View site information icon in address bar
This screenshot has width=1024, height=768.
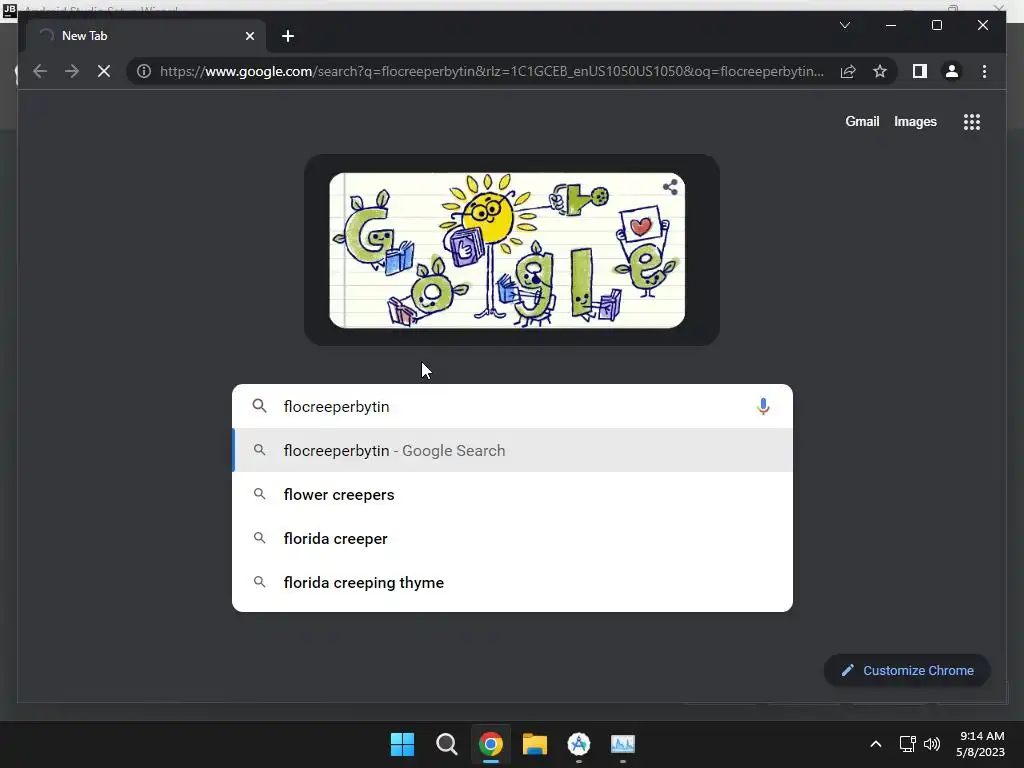pyautogui.click(x=144, y=71)
